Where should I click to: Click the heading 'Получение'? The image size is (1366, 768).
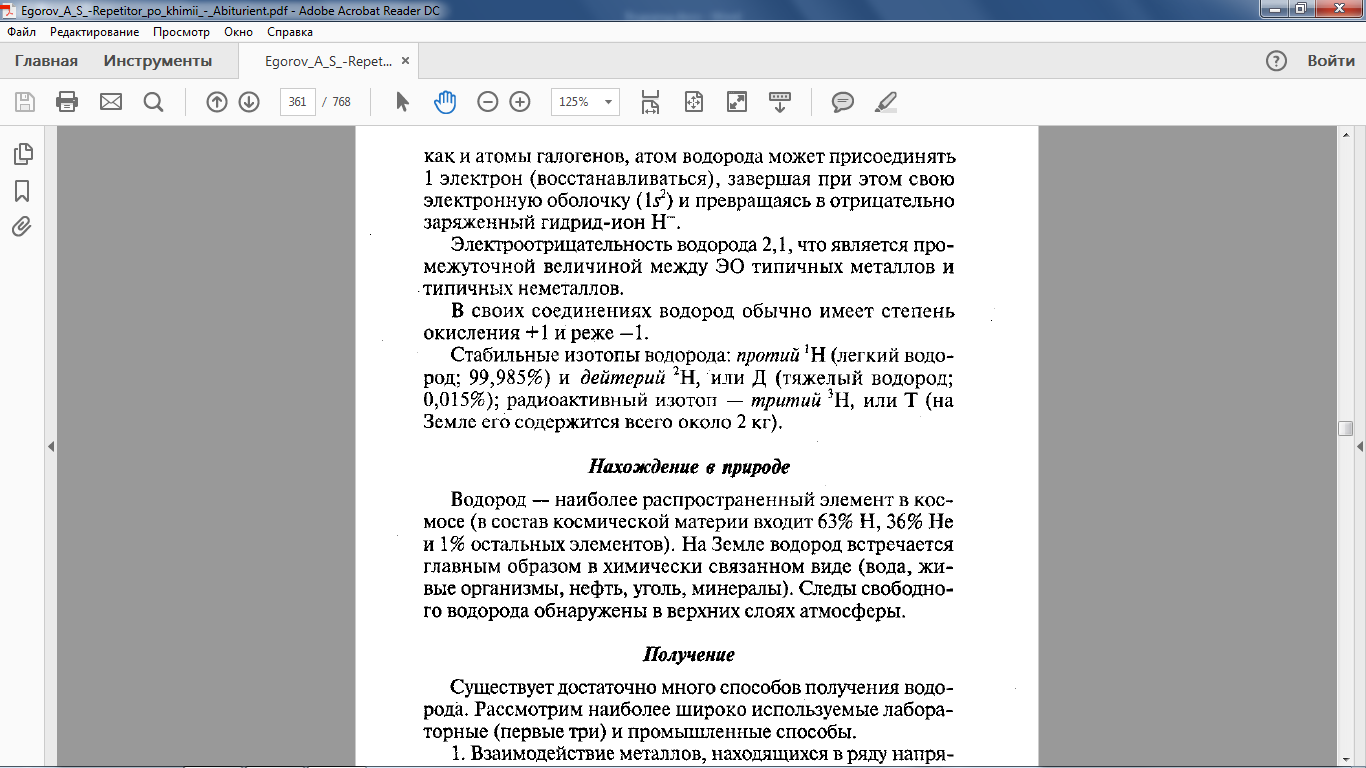pyautogui.click(x=688, y=655)
